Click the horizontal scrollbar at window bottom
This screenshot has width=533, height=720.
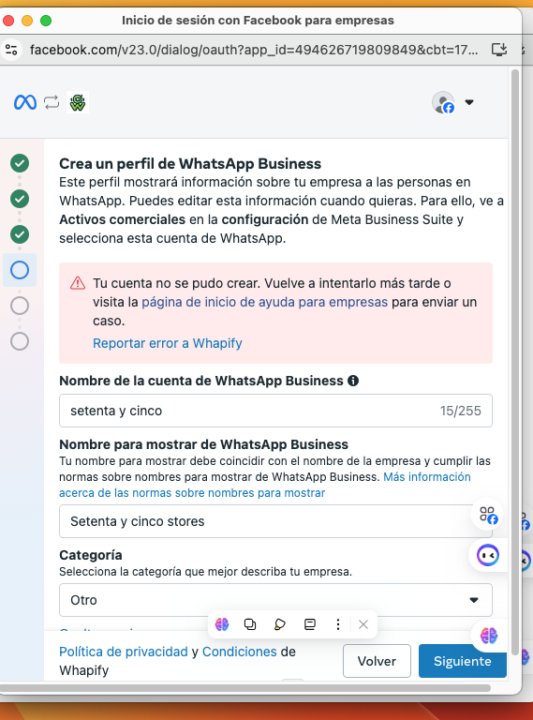246,688
